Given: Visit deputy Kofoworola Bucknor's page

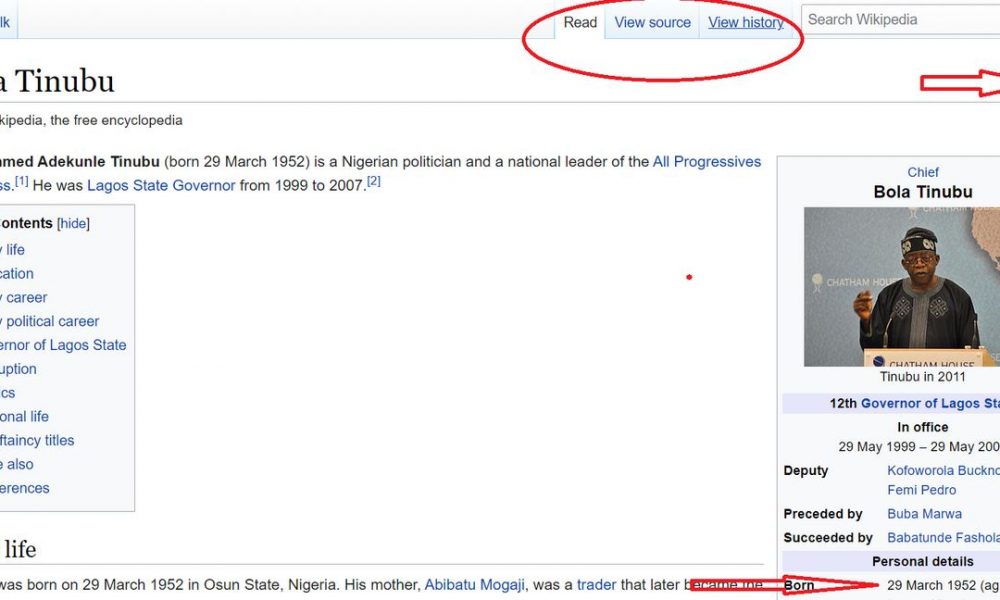Looking at the screenshot, I should pos(942,470).
